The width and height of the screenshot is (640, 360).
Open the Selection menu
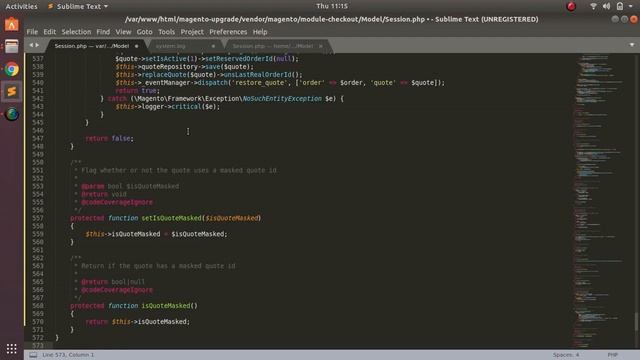pyautogui.click(x=76, y=32)
